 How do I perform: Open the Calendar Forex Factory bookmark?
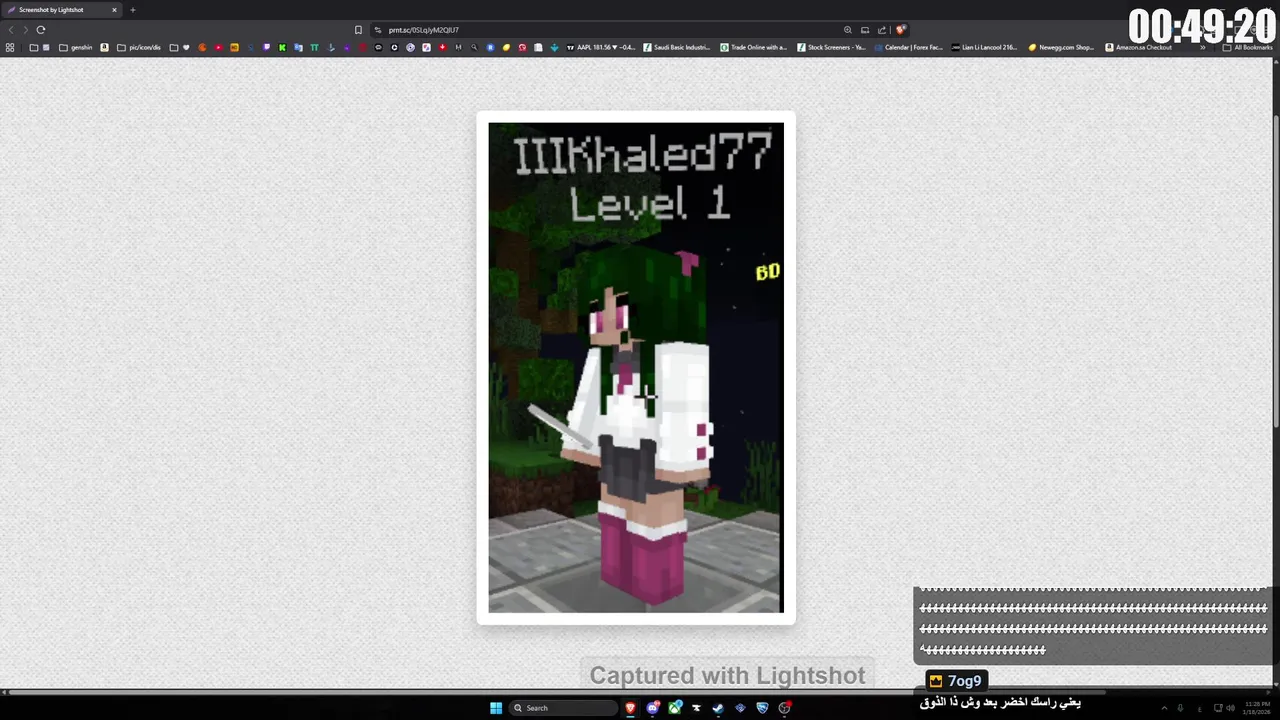pyautogui.click(x=908, y=47)
